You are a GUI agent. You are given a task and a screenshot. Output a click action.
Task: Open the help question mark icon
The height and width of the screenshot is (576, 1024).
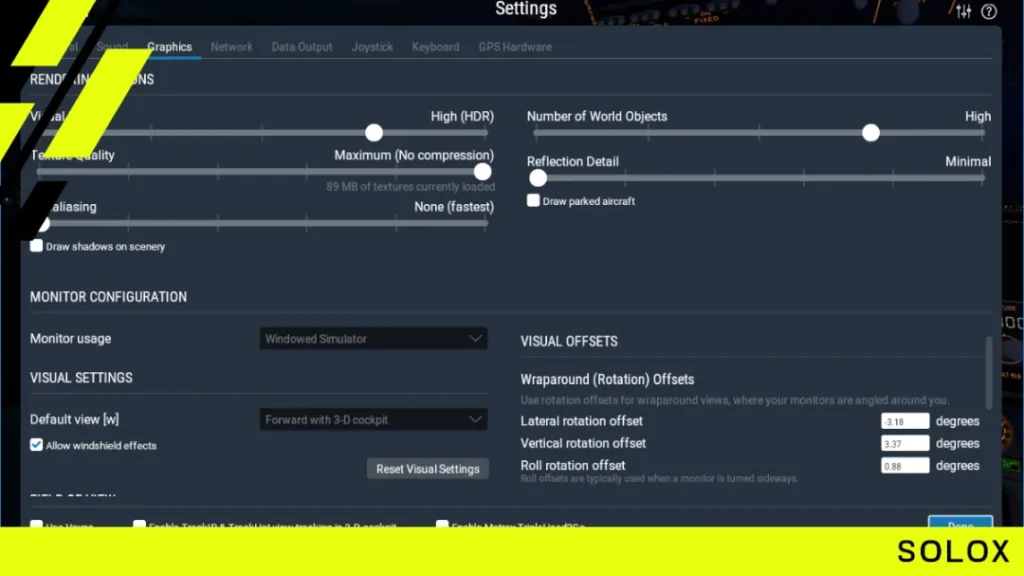point(989,11)
